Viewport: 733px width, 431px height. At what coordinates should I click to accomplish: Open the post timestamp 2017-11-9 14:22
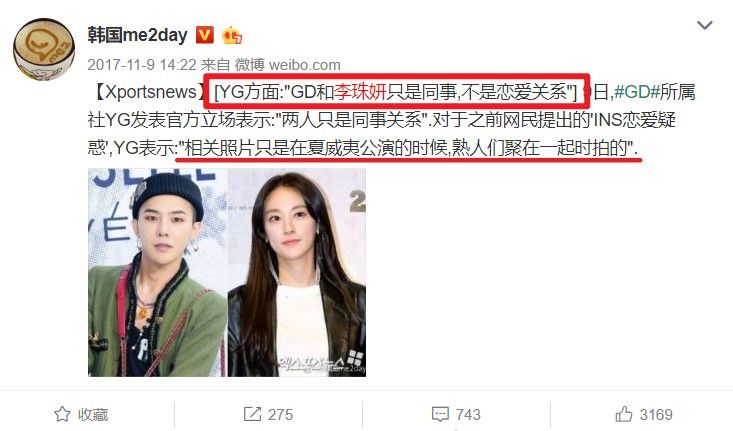(142, 65)
